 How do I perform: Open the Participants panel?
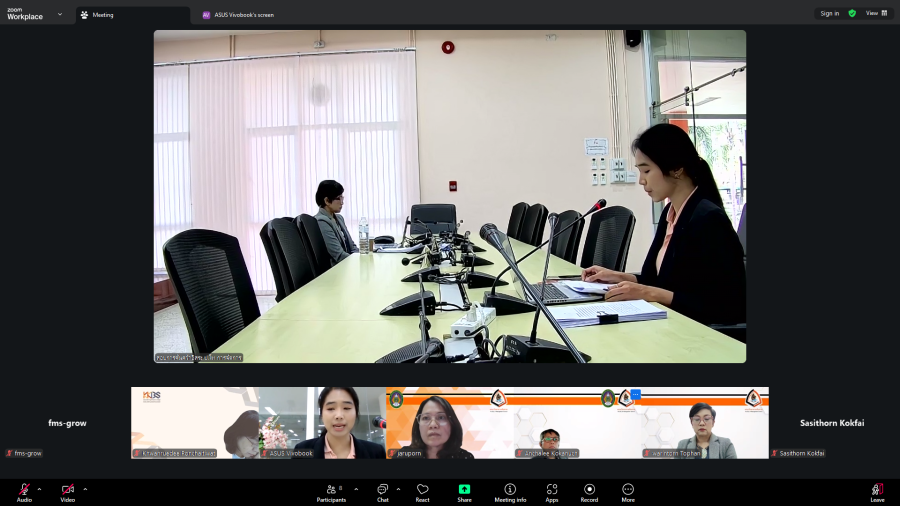click(331, 491)
